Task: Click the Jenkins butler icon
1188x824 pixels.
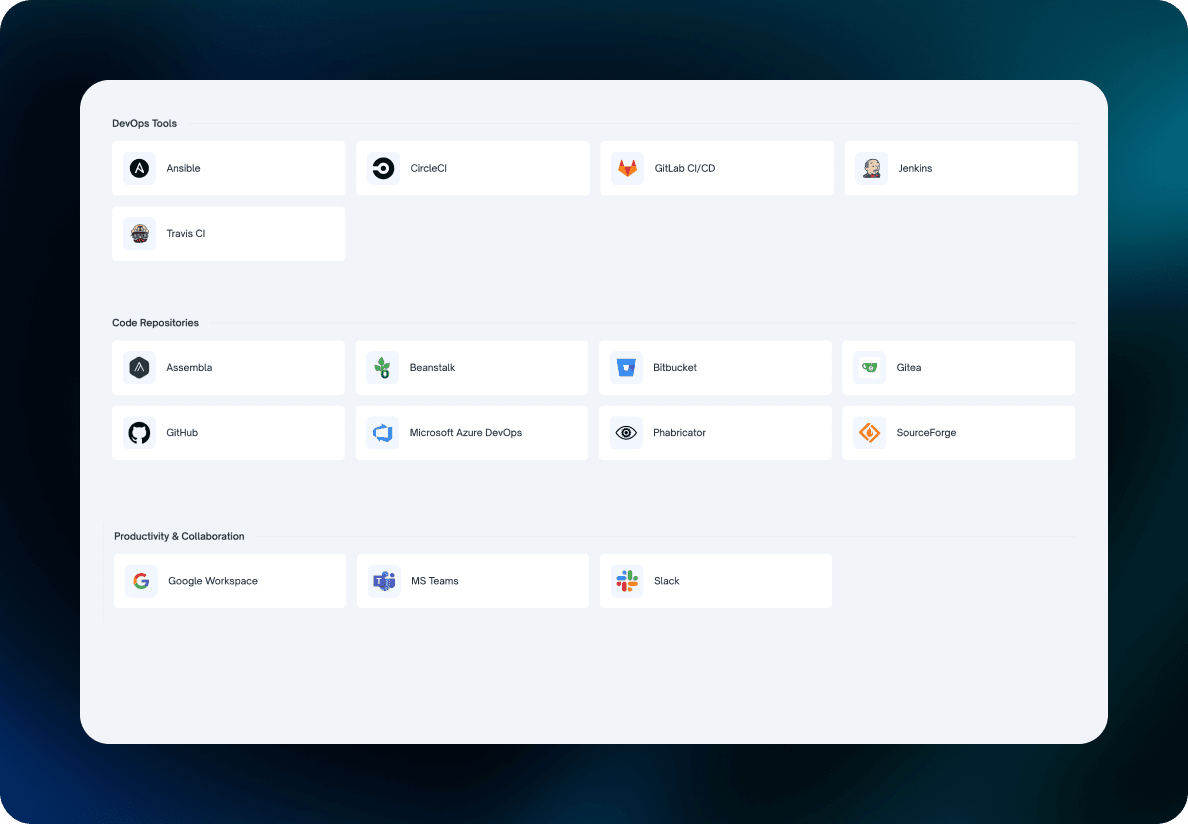Action: pyautogui.click(x=871, y=168)
